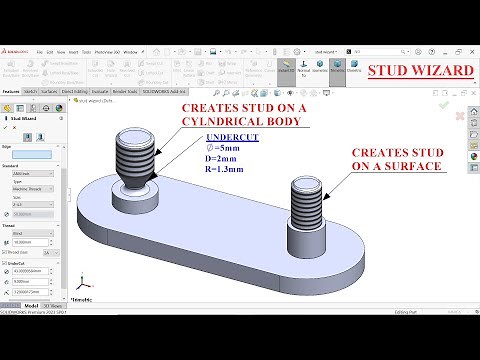480x360 pixels.
Task: Open the Thread end condition Blind dropdown
Action: coord(33,233)
